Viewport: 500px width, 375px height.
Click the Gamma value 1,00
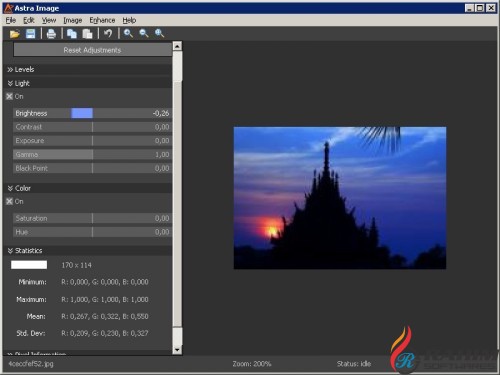(162, 155)
